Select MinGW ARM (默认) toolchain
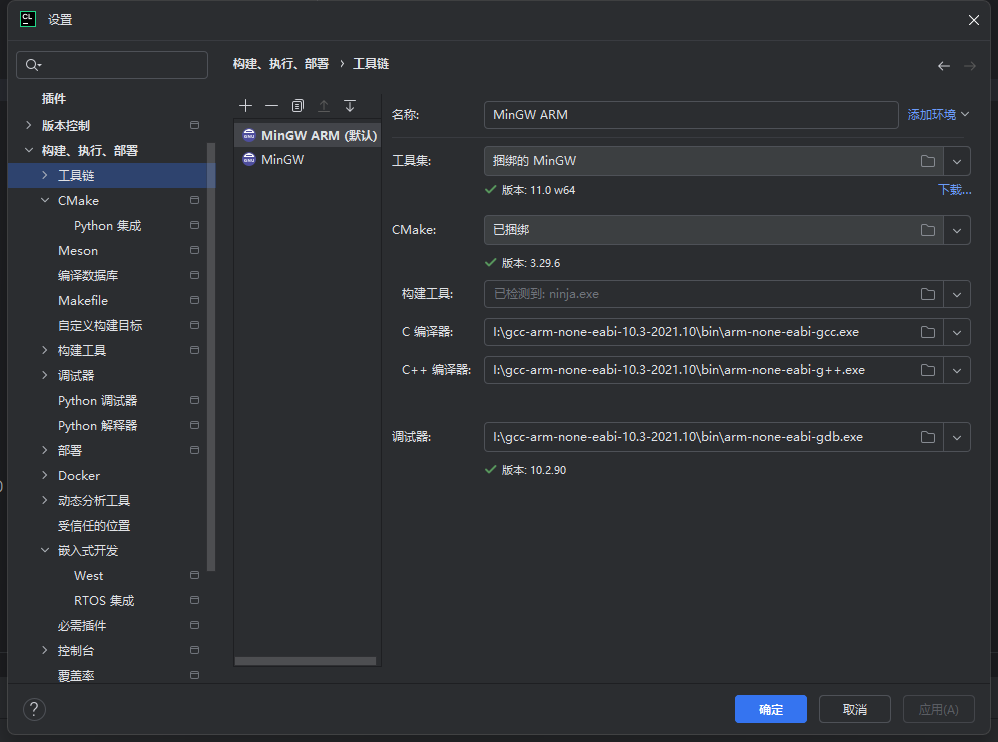 pyautogui.click(x=308, y=136)
